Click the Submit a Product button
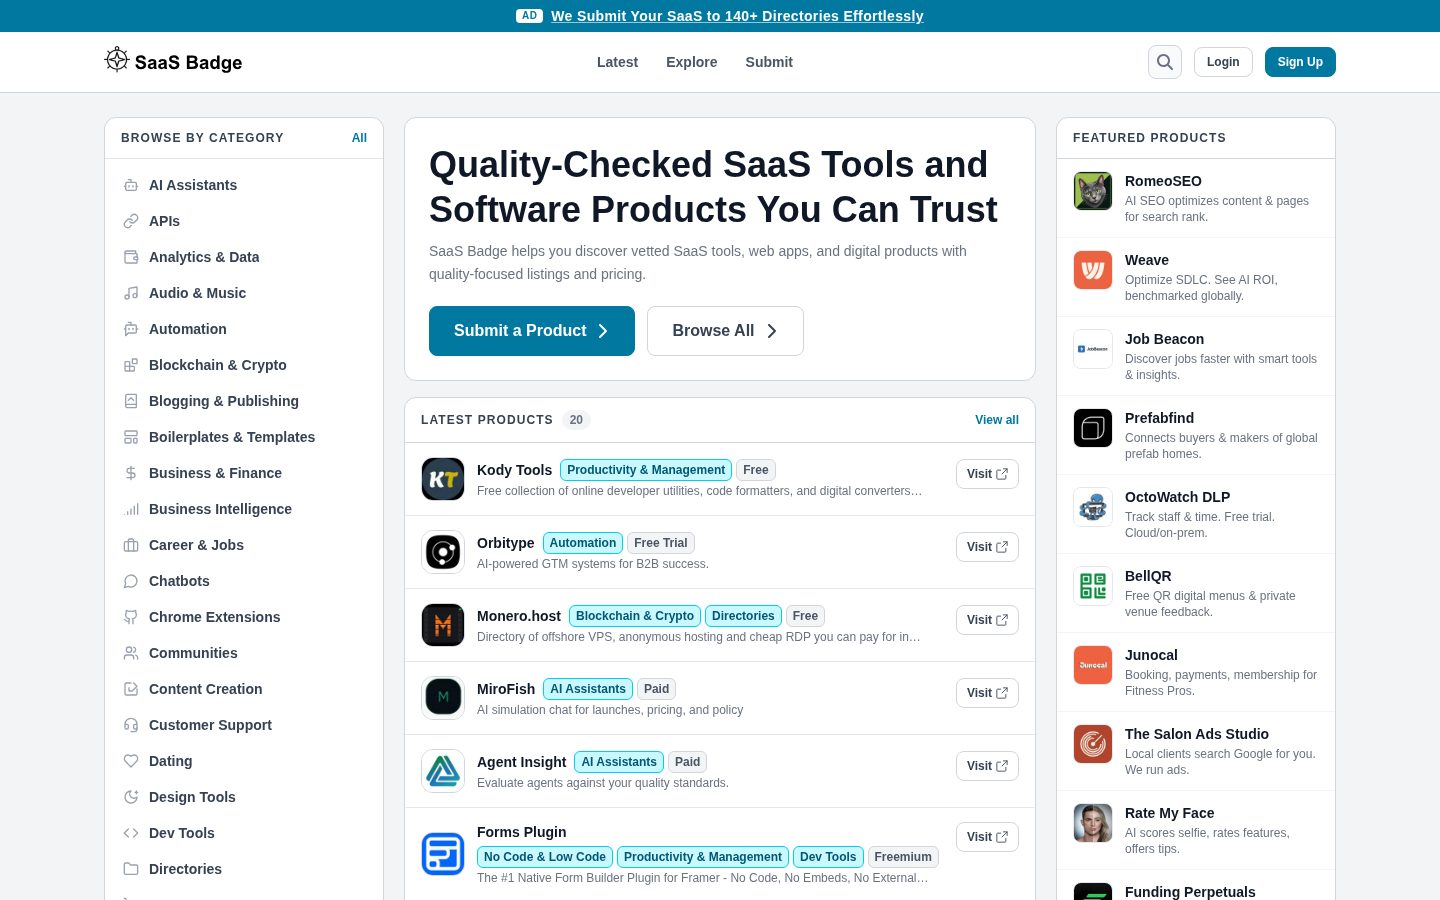1440x900 pixels. (532, 331)
